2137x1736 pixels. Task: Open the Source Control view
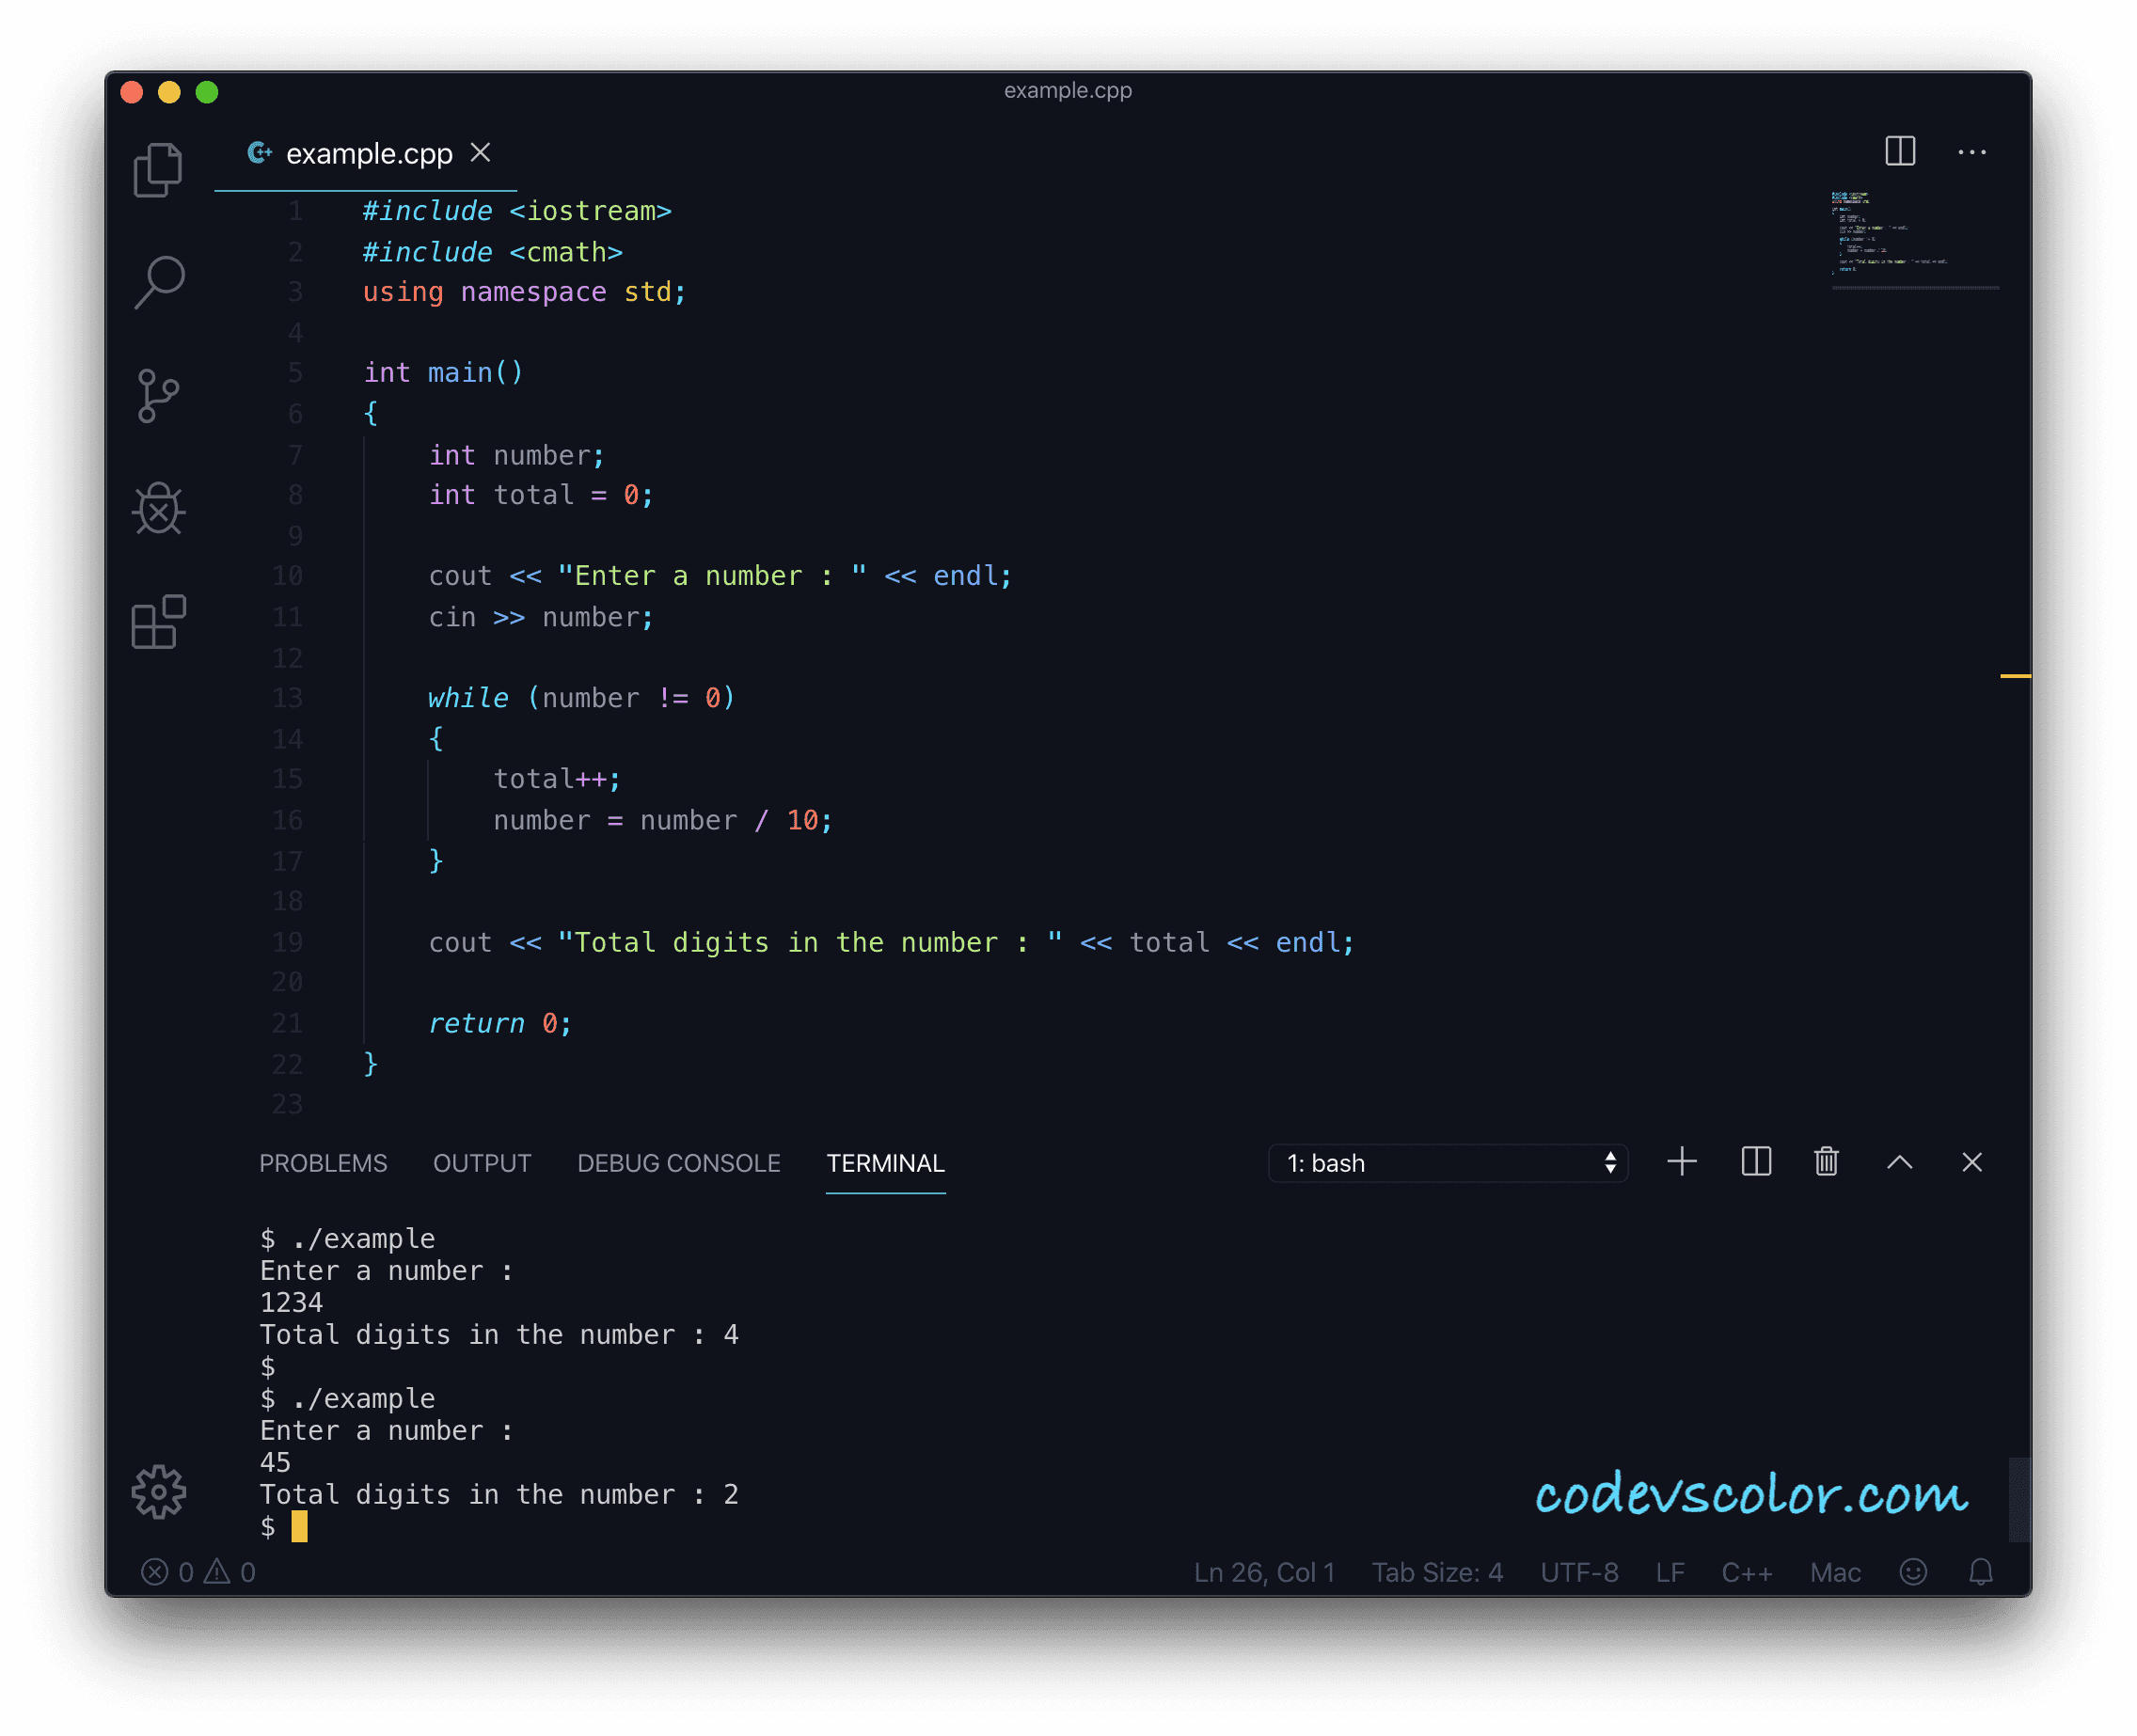158,396
